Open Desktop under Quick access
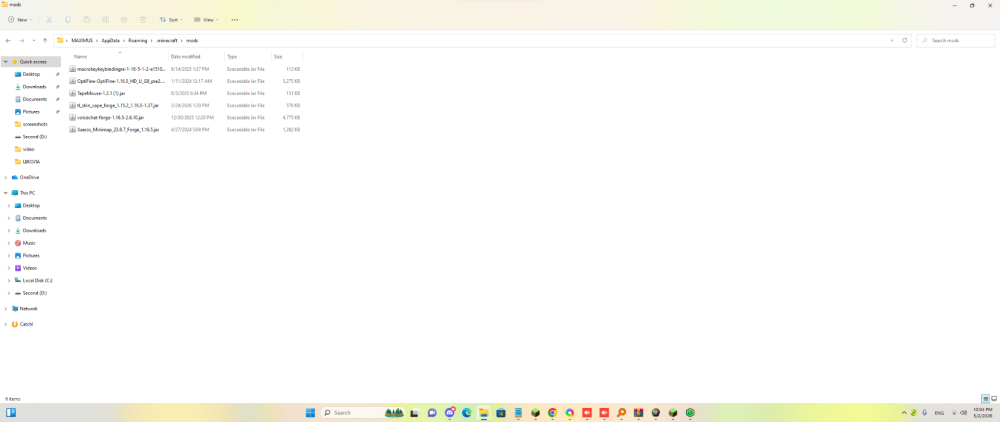 click(31, 74)
